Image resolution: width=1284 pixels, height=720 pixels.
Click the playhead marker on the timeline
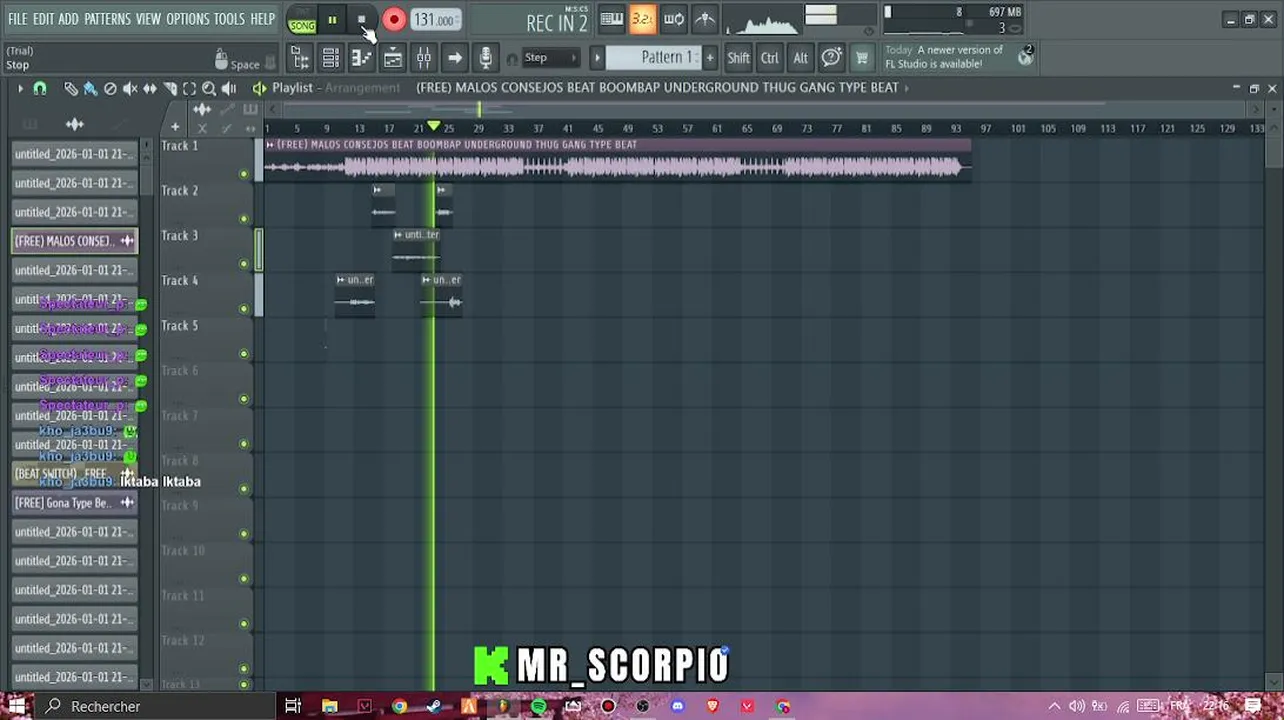tap(434, 127)
